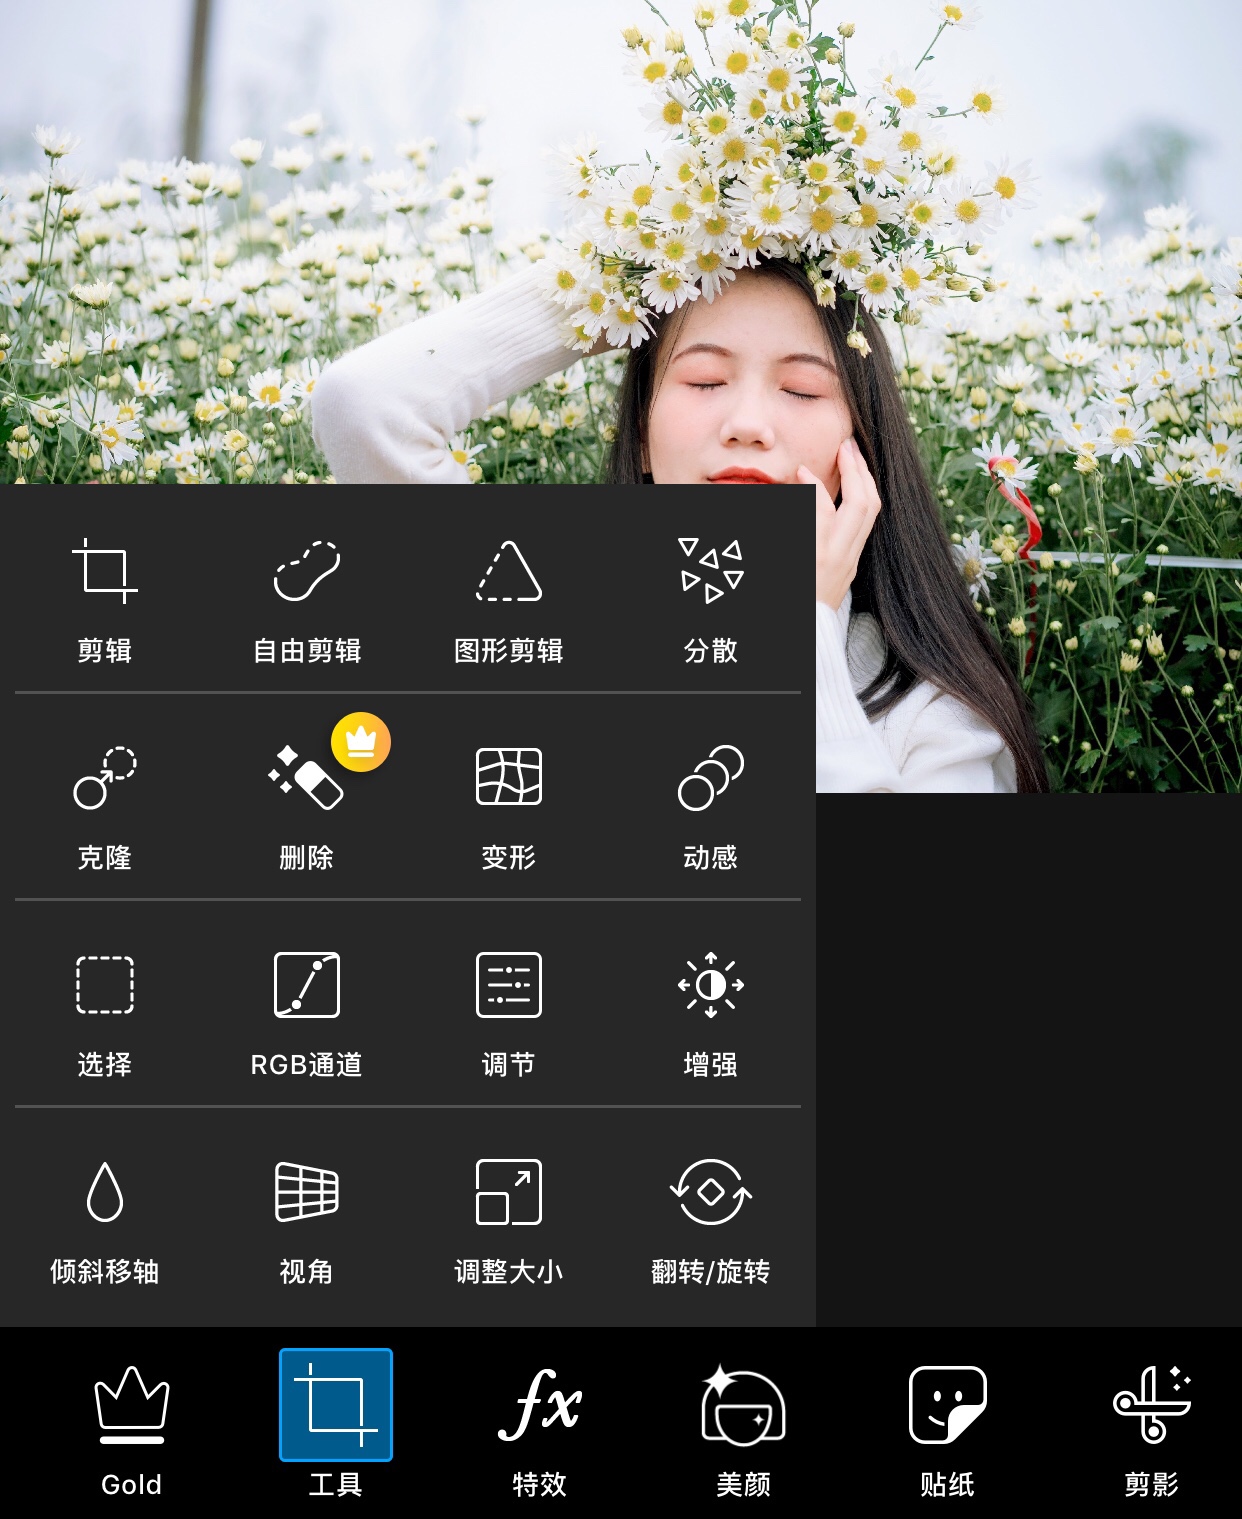
Task: Apply the 分散 dispersion tool
Action: (710, 597)
